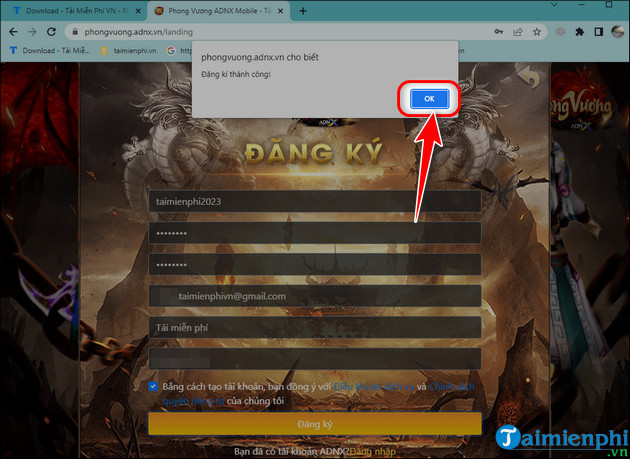Open the Chrome profile avatar

click(x=618, y=32)
